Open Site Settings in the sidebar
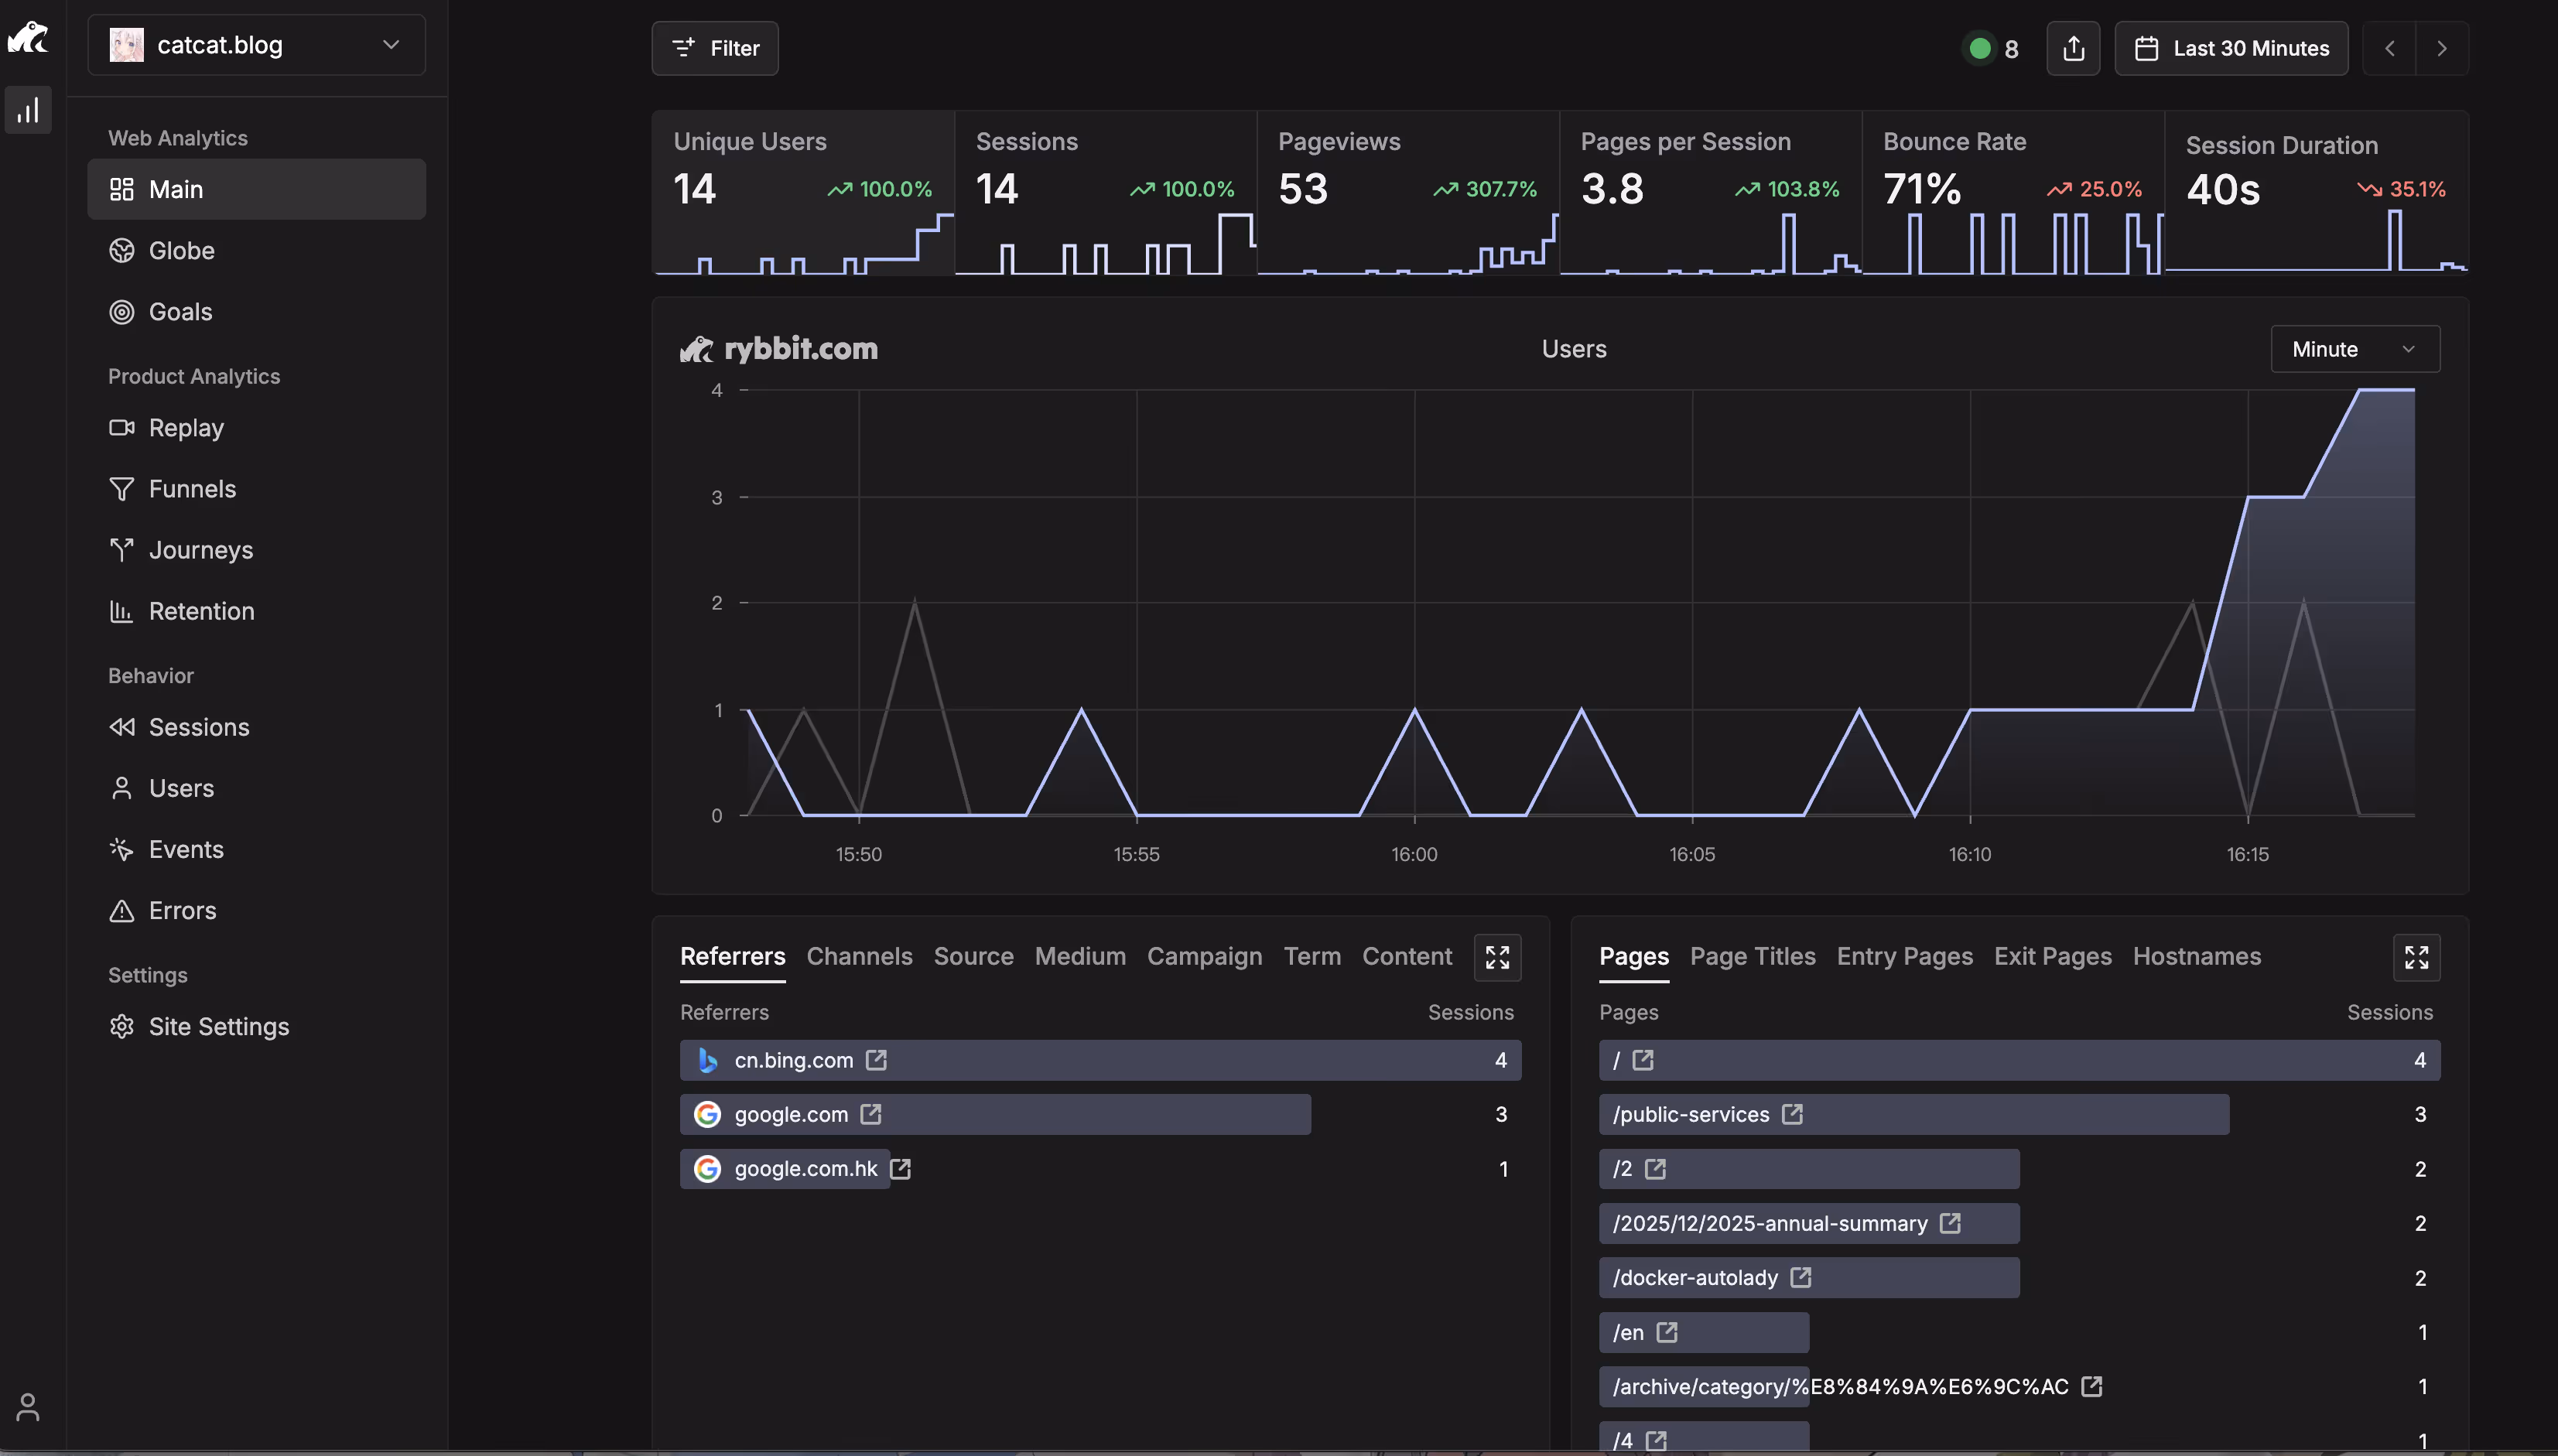2558x1456 pixels. (218, 1026)
